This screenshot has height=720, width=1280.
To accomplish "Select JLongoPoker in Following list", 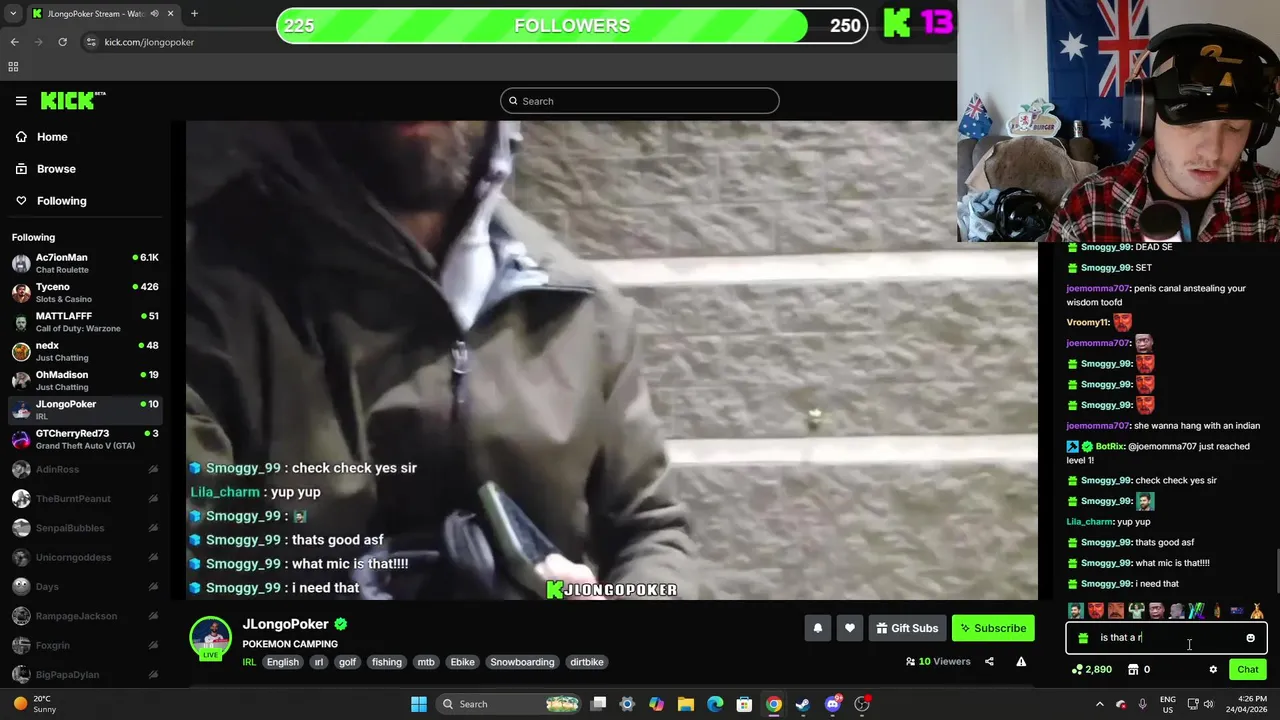I will tap(85, 410).
